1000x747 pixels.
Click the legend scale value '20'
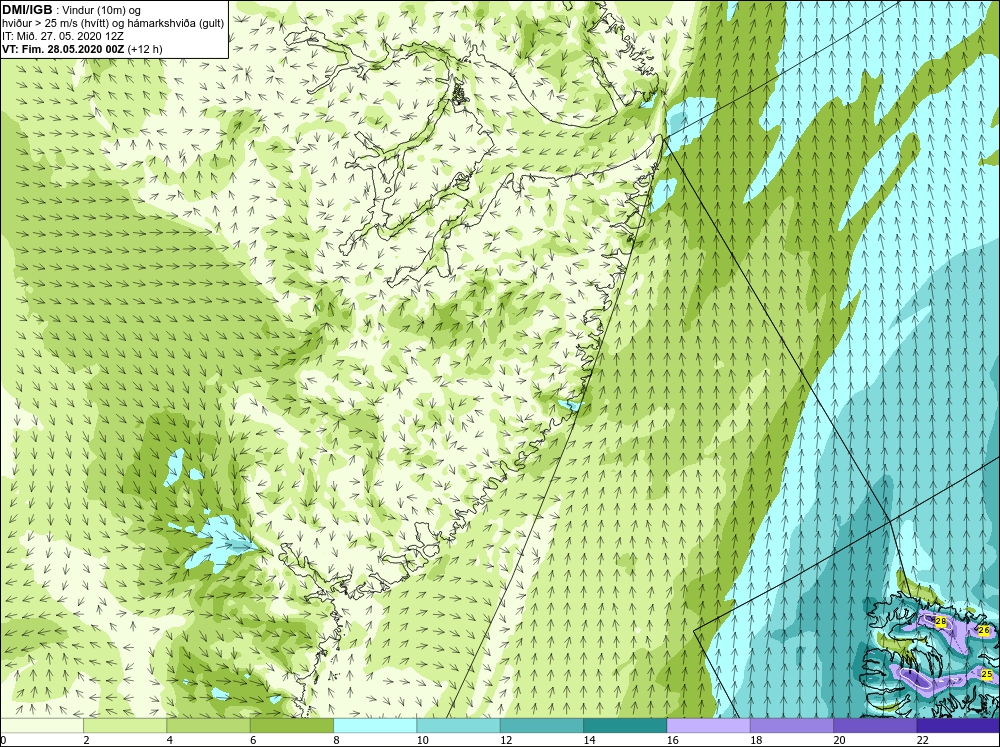pos(839,740)
